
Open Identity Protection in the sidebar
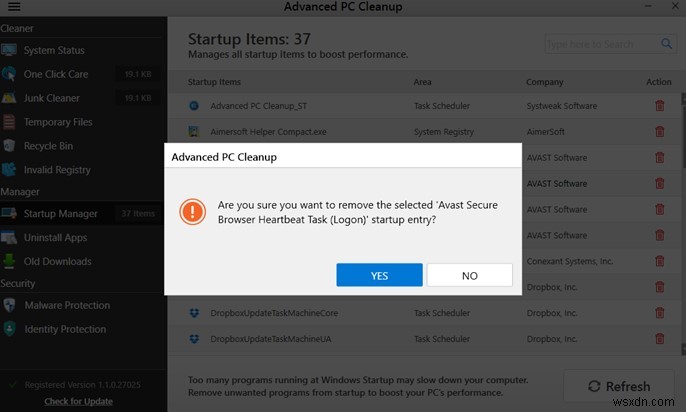point(65,329)
